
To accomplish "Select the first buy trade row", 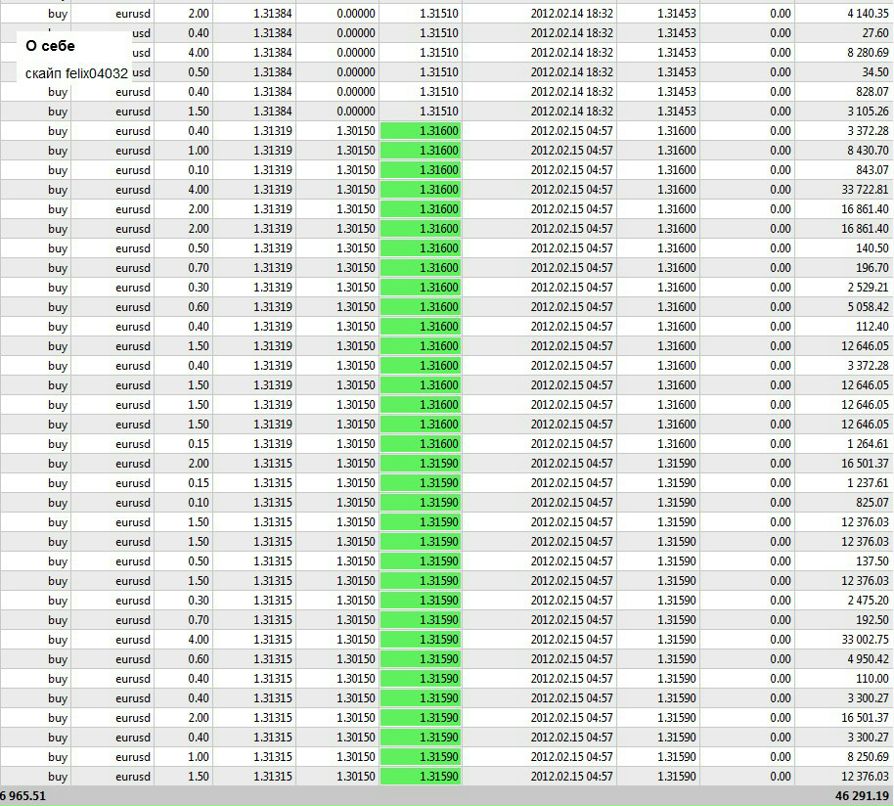I will (57, 13).
